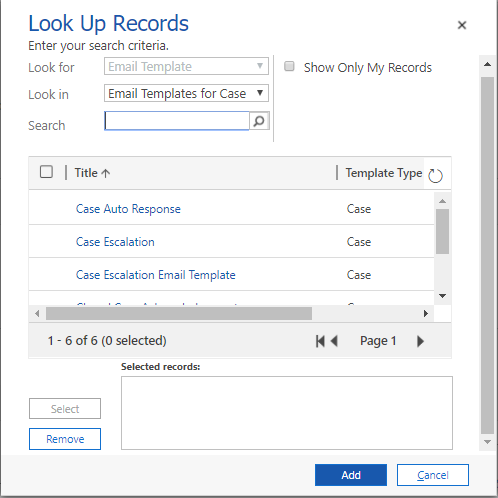Click the list's vertical scrollbar thumb
Viewport: 498px width, 498px height.
click(442, 232)
